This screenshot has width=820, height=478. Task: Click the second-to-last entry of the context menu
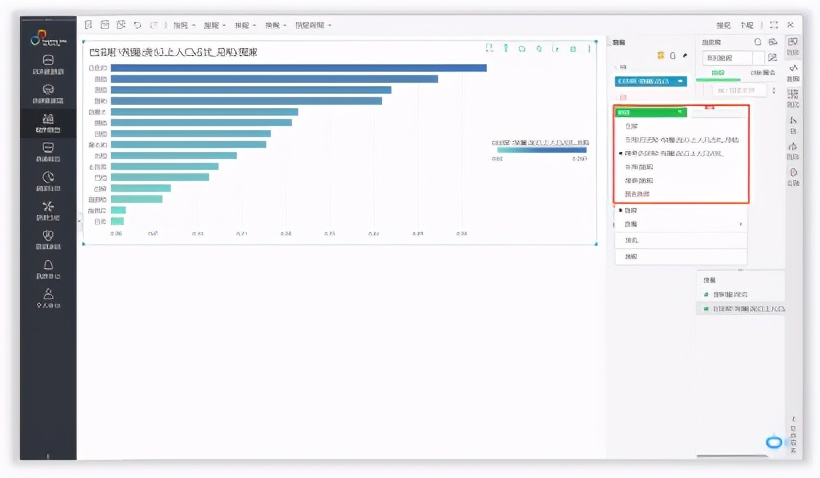click(680, 240)
